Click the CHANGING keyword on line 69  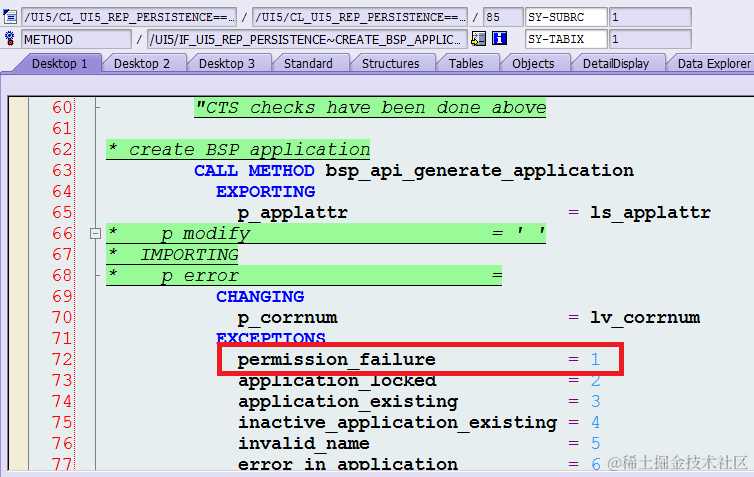[260, 297]
